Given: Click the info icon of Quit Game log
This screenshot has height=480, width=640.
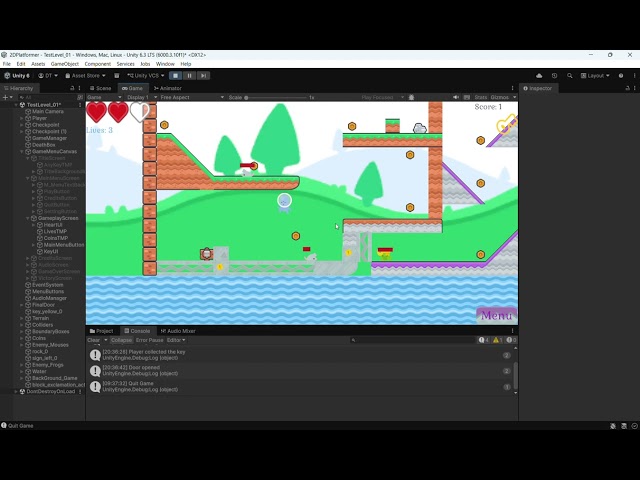Looking at the screenshot, I should [x=95, y=387].
